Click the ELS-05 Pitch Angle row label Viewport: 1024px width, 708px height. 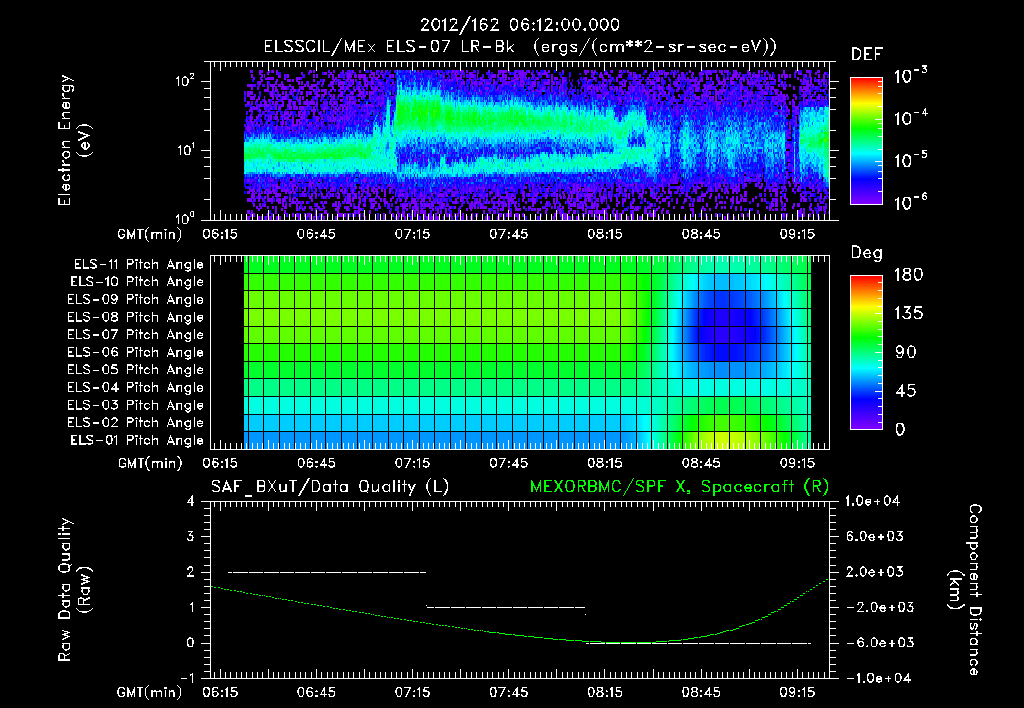(x=136, y=370)
